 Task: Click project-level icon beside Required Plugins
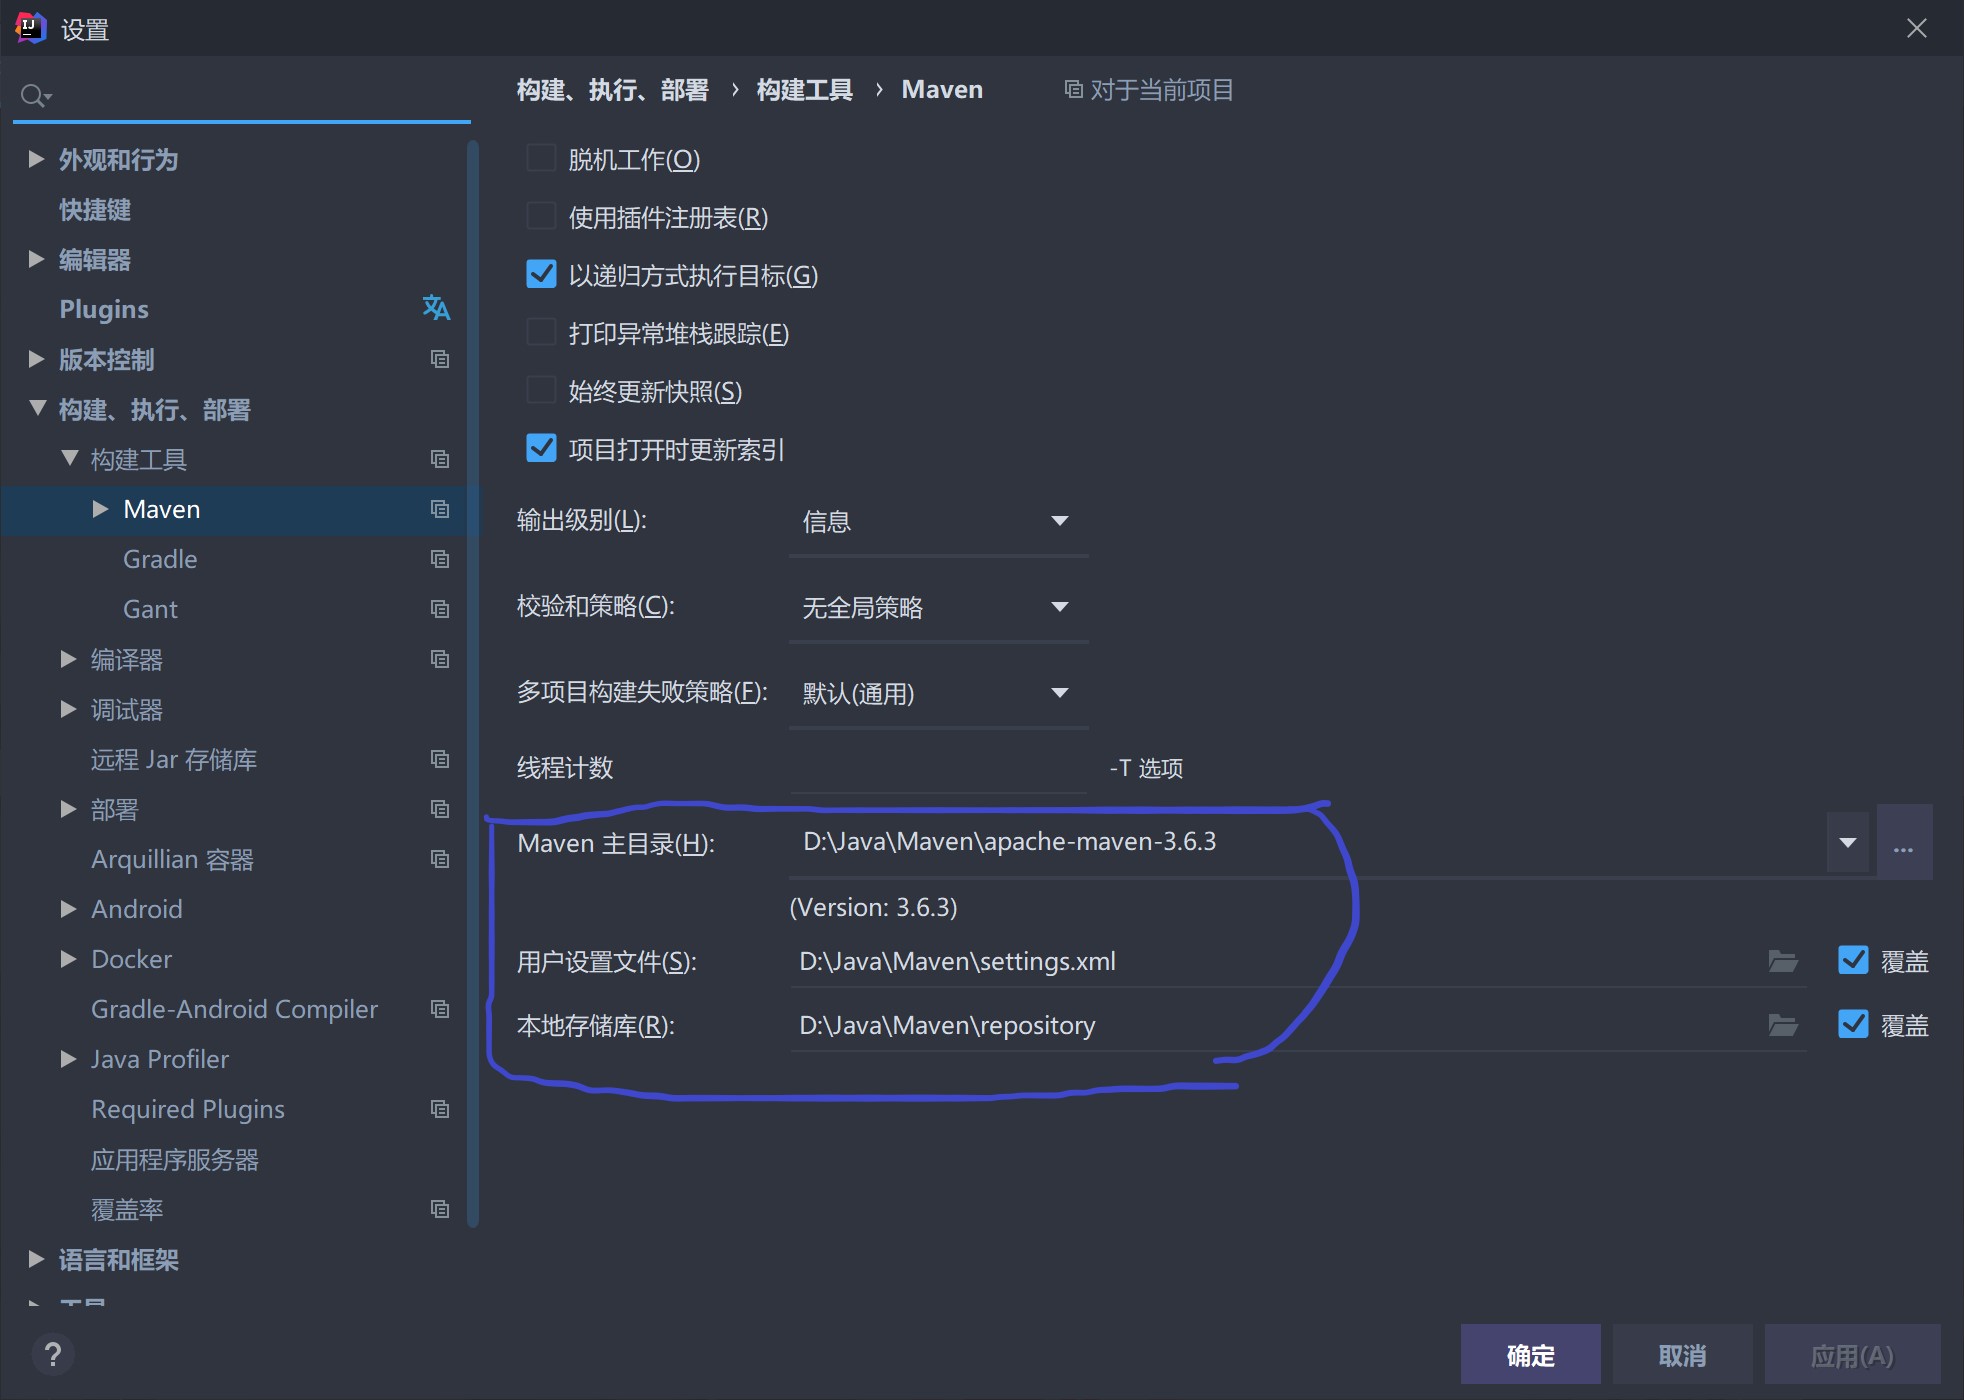click(x=440, y=1109)
